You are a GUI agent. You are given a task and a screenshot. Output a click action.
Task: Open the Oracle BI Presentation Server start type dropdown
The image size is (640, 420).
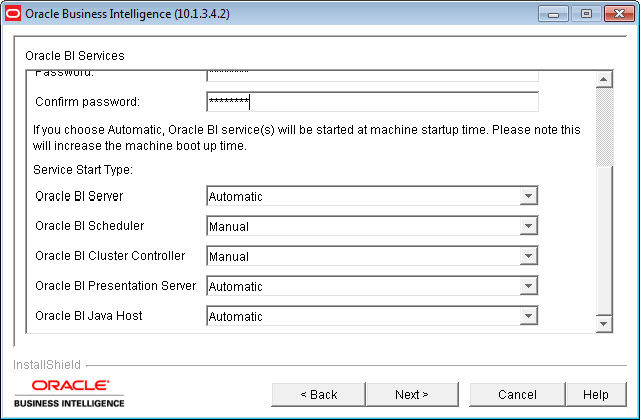click(x=372, y=286)
